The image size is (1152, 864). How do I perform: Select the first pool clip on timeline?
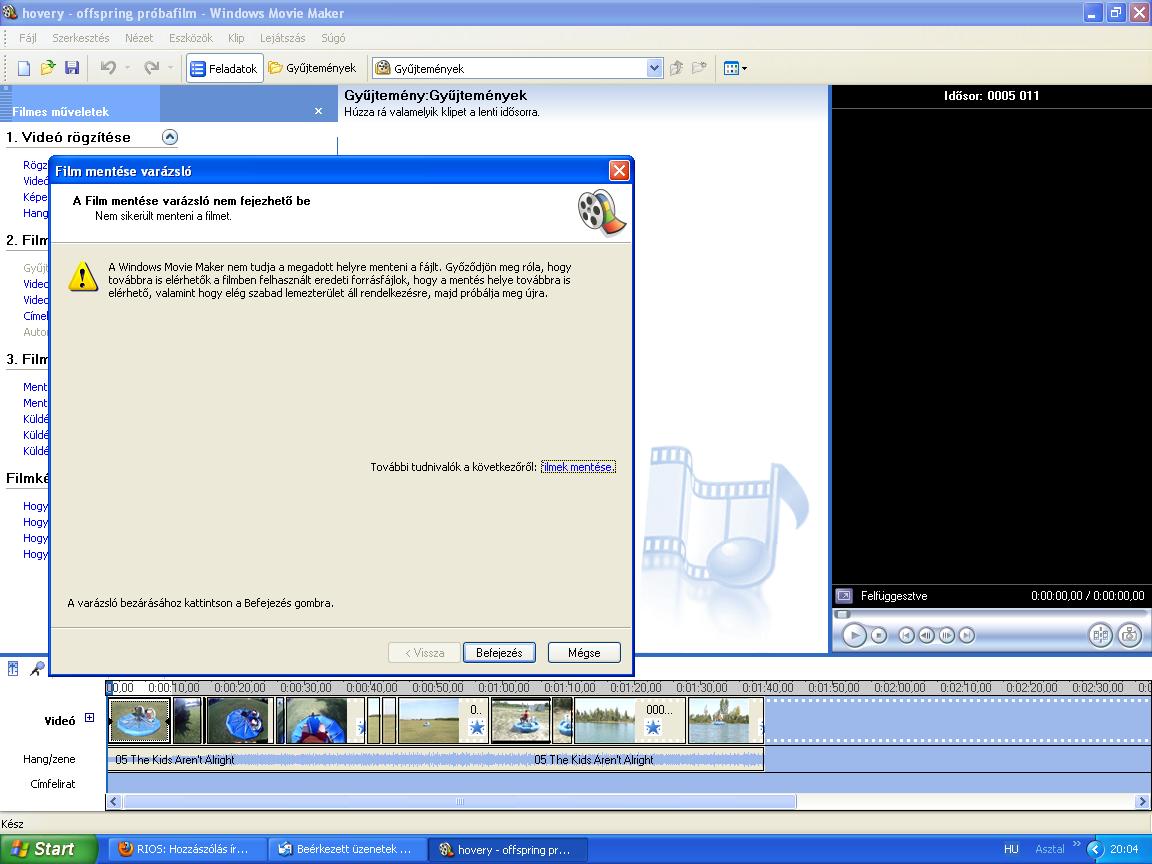click(139, 721)
